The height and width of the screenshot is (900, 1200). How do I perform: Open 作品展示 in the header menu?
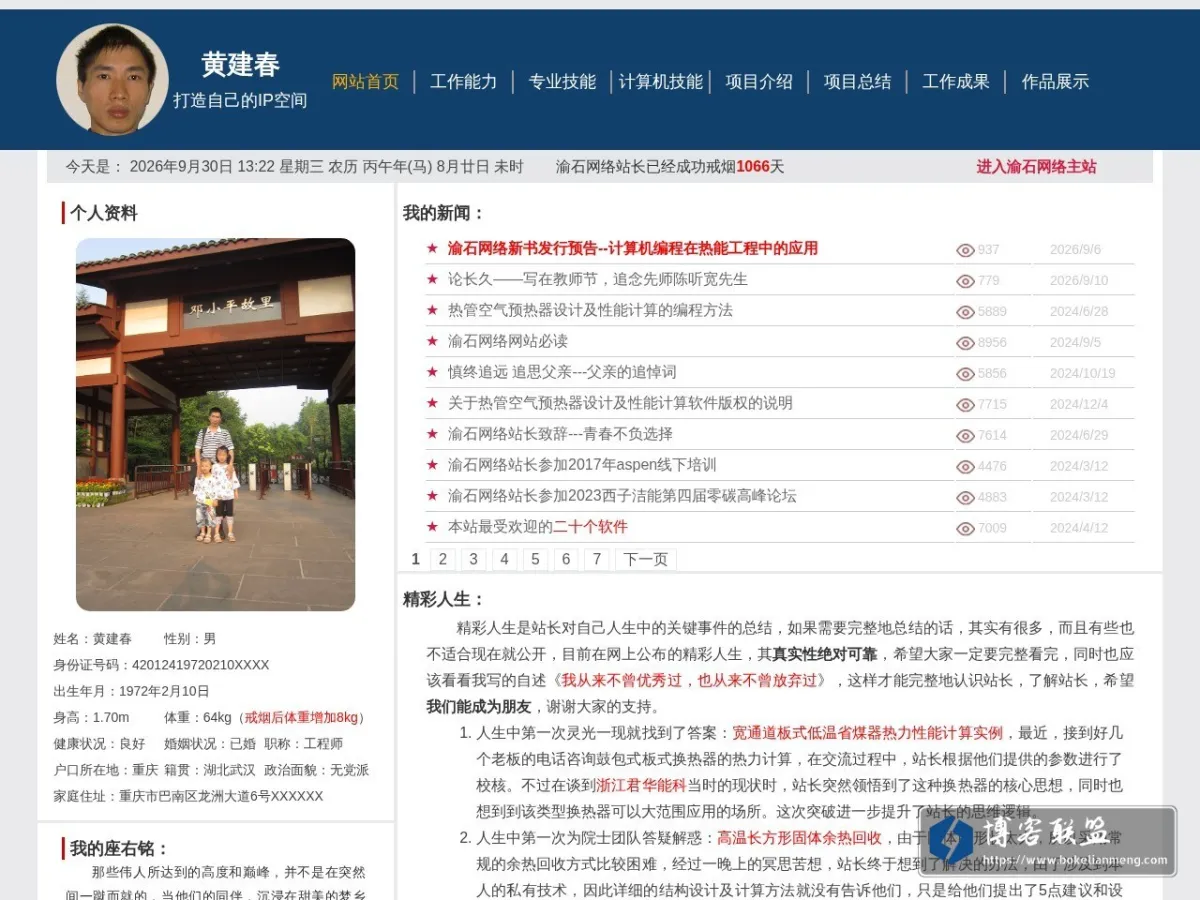pos(1055,82)
